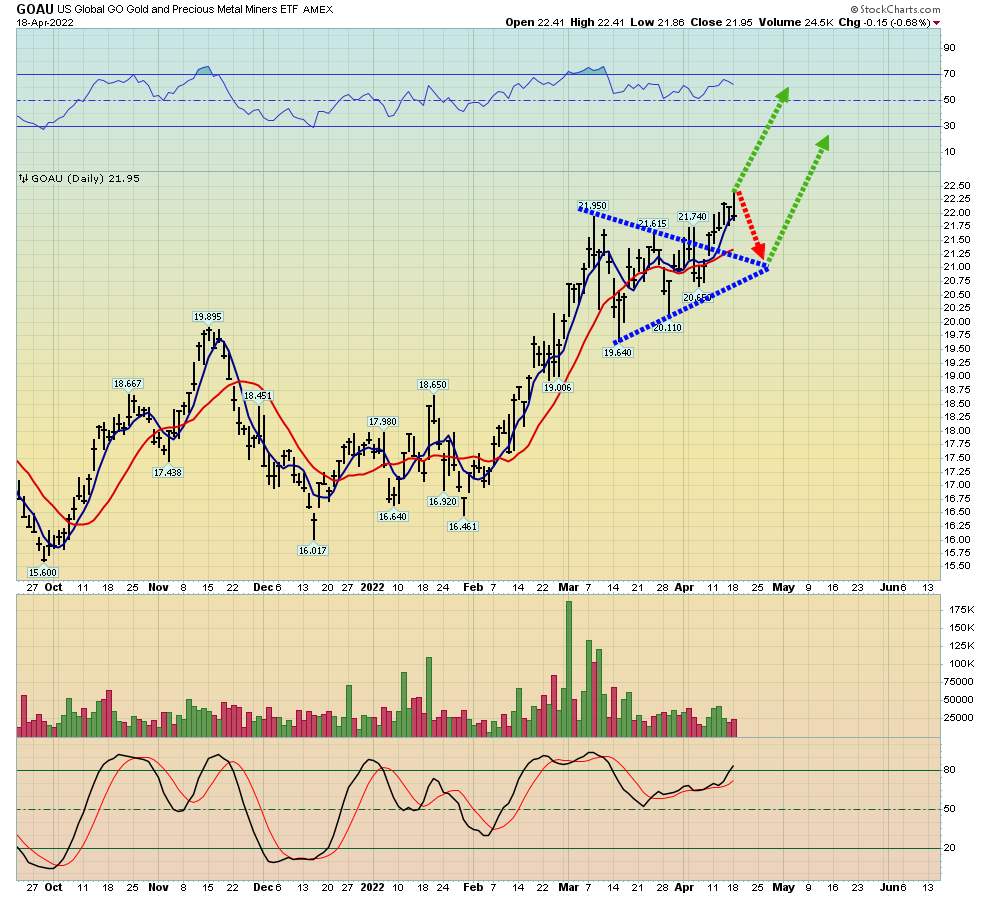
Task: Click the 21.950 March high label
Action: [592, 205]
